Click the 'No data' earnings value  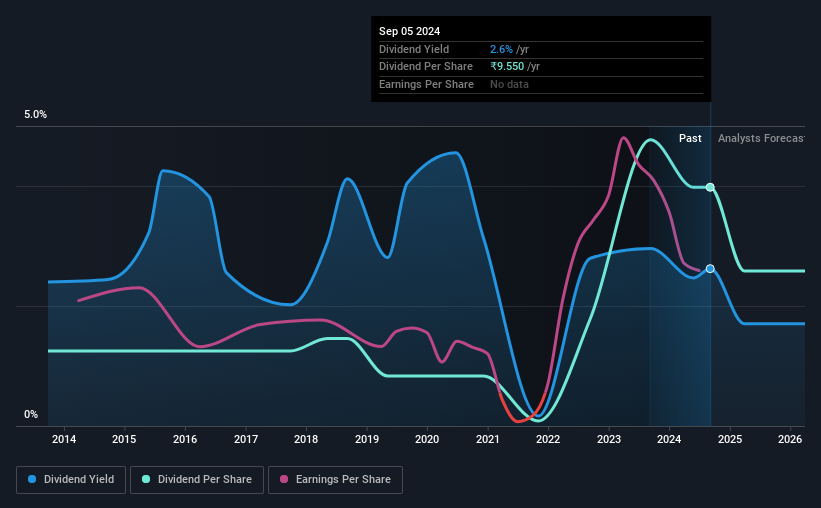(x=509, y=84)
